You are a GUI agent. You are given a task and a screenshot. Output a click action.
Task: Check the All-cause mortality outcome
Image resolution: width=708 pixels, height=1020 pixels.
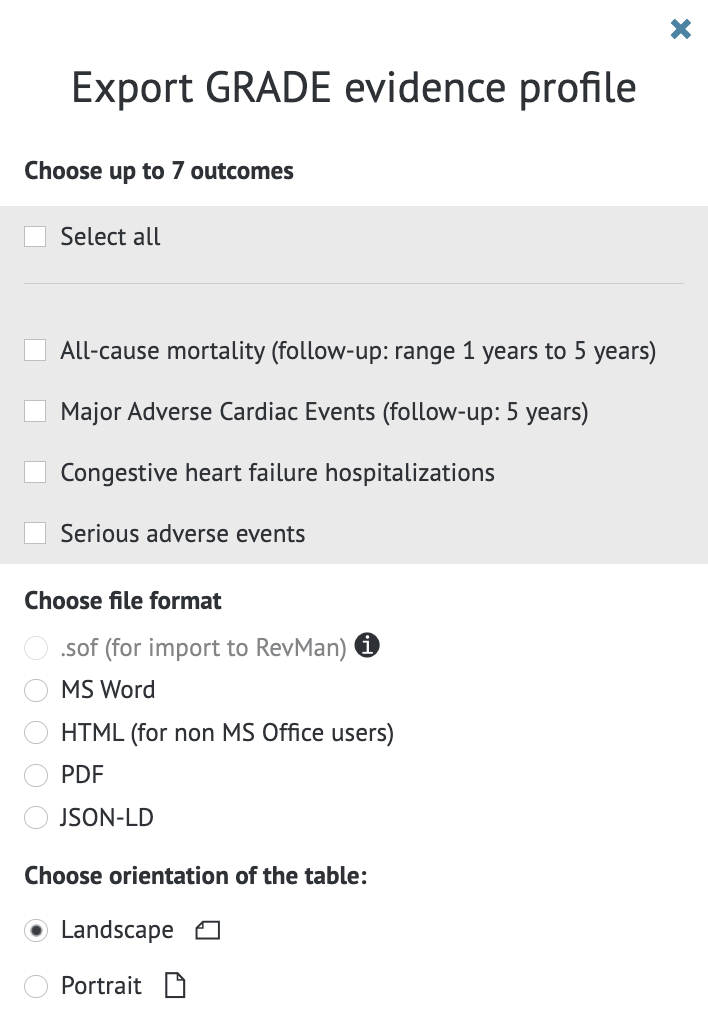click(35, 351)
